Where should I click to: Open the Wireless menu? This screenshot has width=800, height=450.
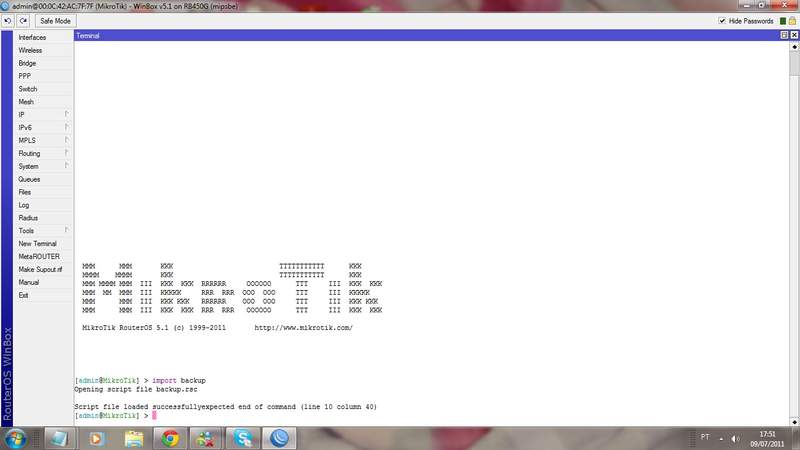(30, 50)
